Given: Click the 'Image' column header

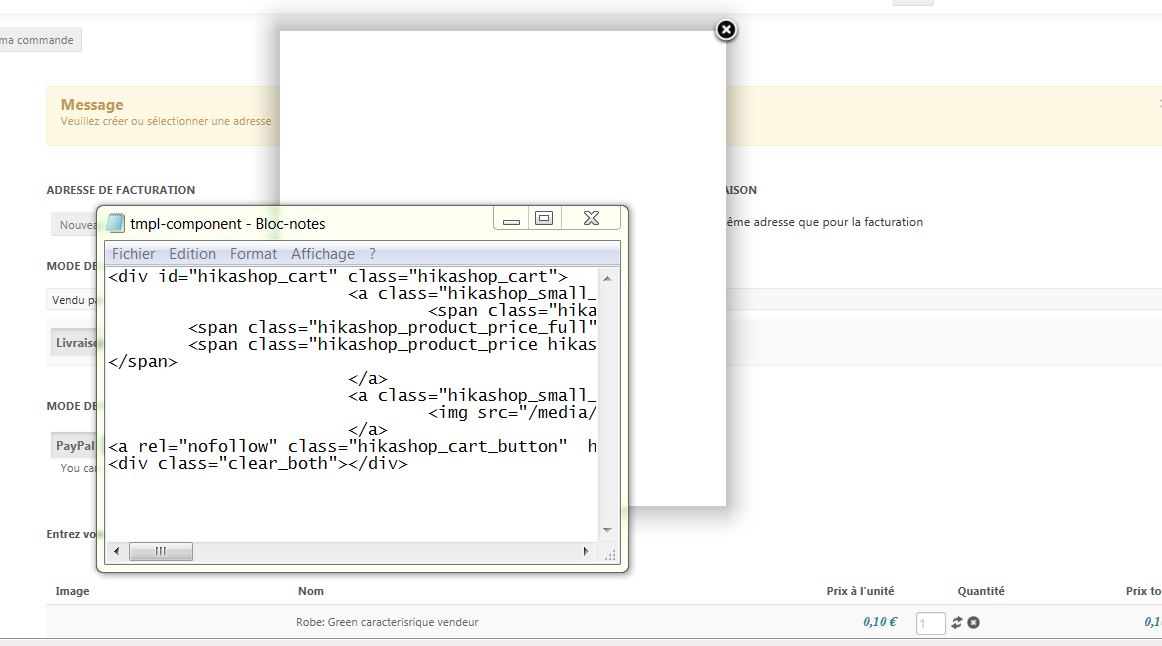Looking at the screenshot, I should tap(72, 591).
